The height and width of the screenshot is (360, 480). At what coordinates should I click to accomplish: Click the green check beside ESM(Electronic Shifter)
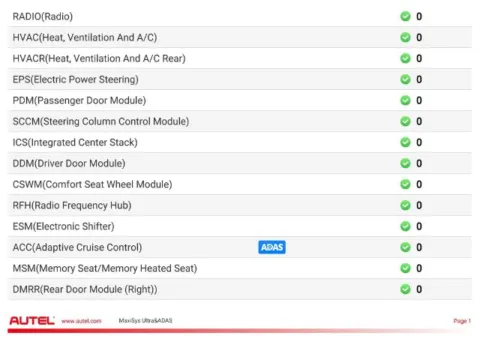click(x=405, y=226)
